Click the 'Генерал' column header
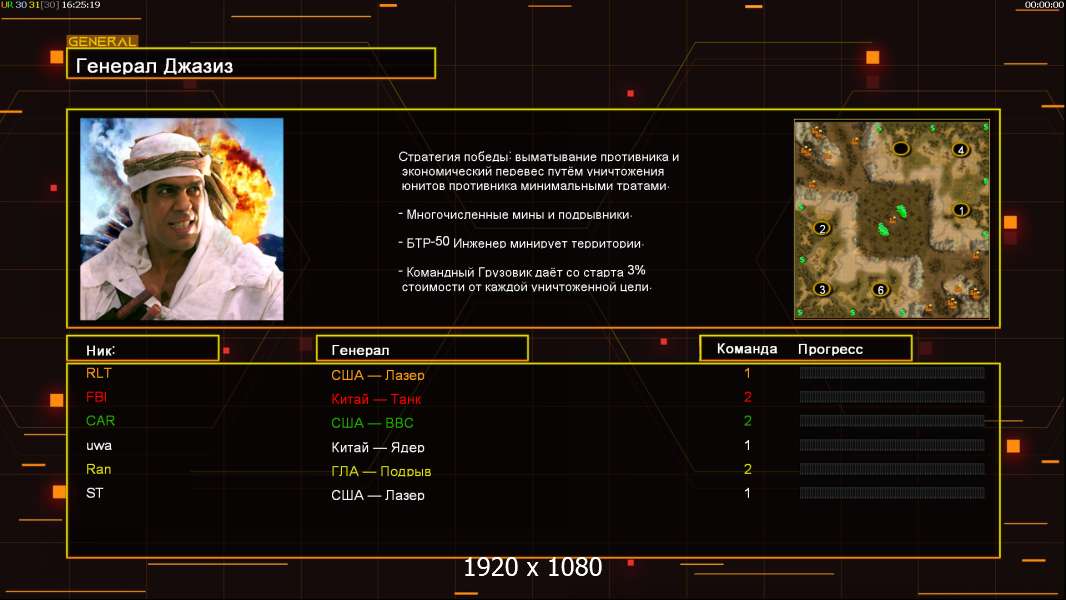The image size is (1066, 600). pyautogui.click(x=422, y=349)
